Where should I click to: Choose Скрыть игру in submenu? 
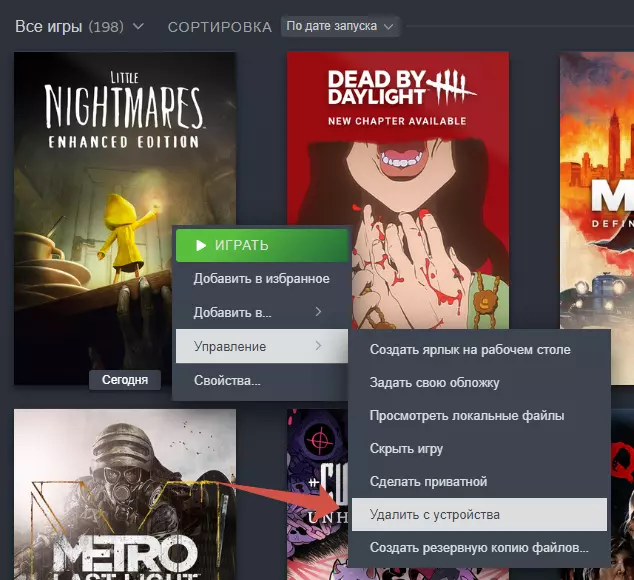point(479,449)
